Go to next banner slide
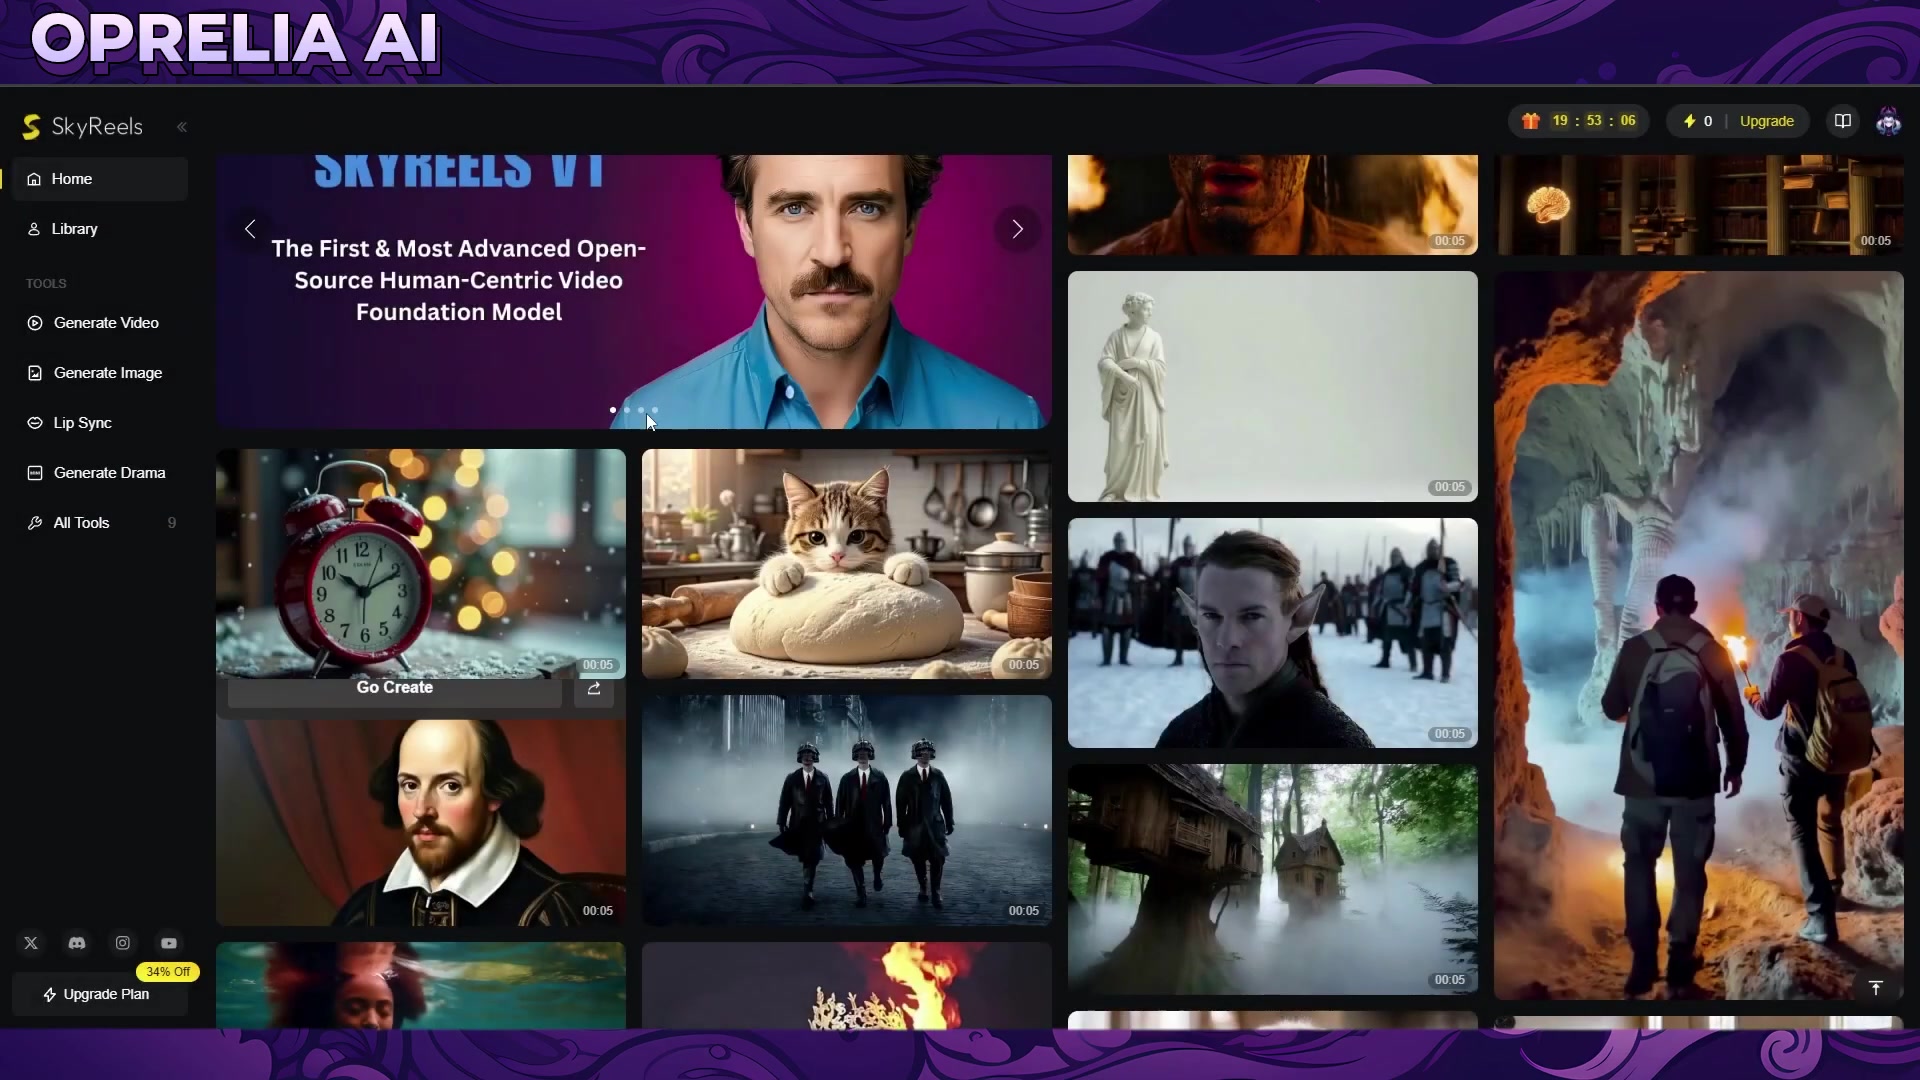The width and height of the screenshot is (1920, 1080). [x=1017, y=229]
